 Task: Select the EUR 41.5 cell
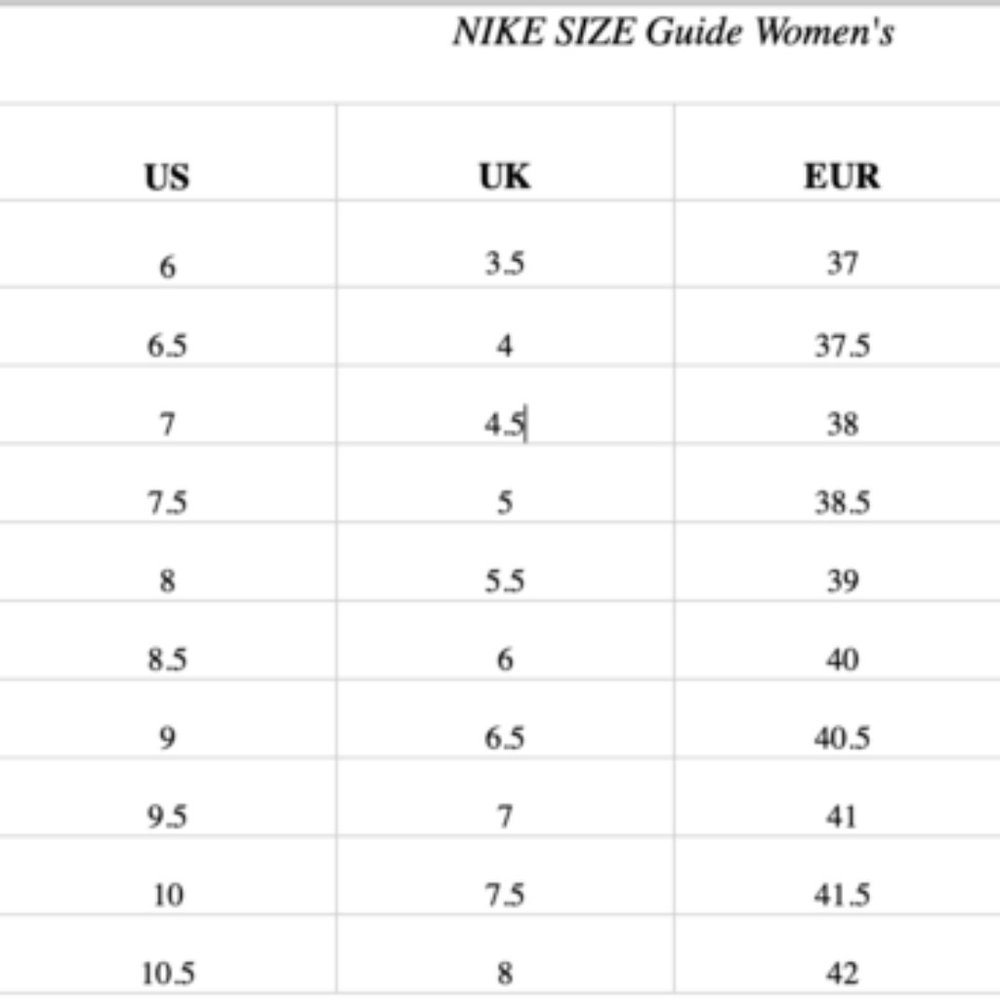842,894
